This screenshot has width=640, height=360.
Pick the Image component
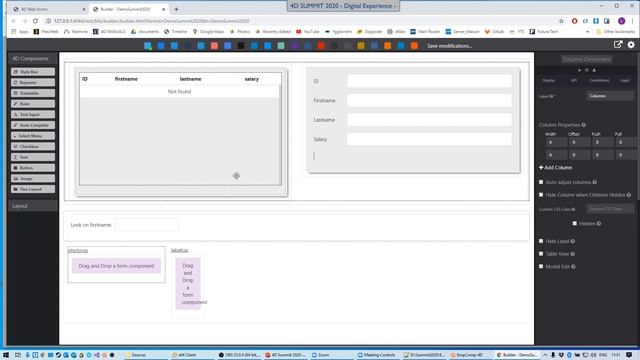(33, 178)
